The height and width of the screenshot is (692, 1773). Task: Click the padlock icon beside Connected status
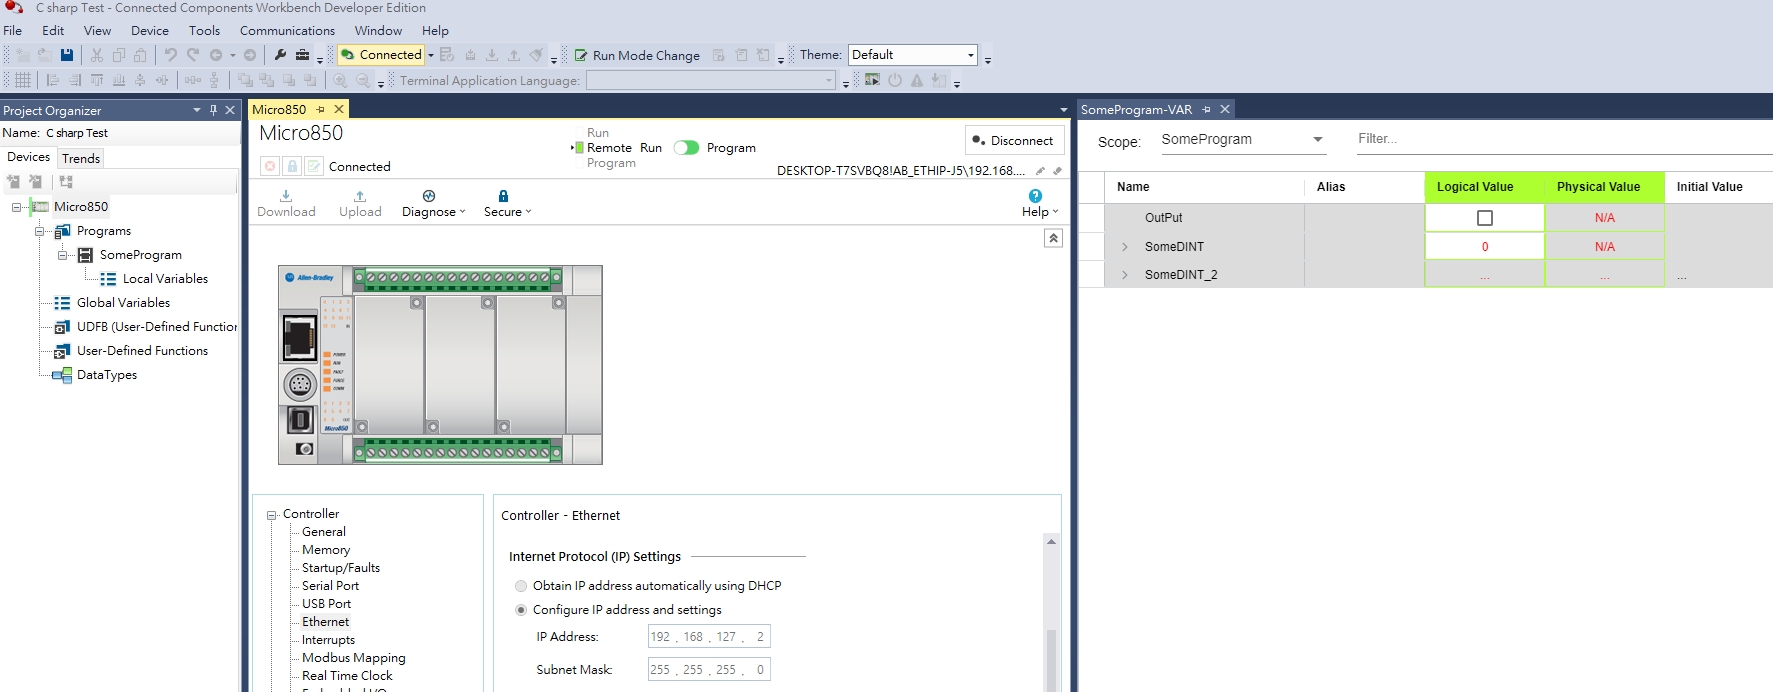click(291, 166)
